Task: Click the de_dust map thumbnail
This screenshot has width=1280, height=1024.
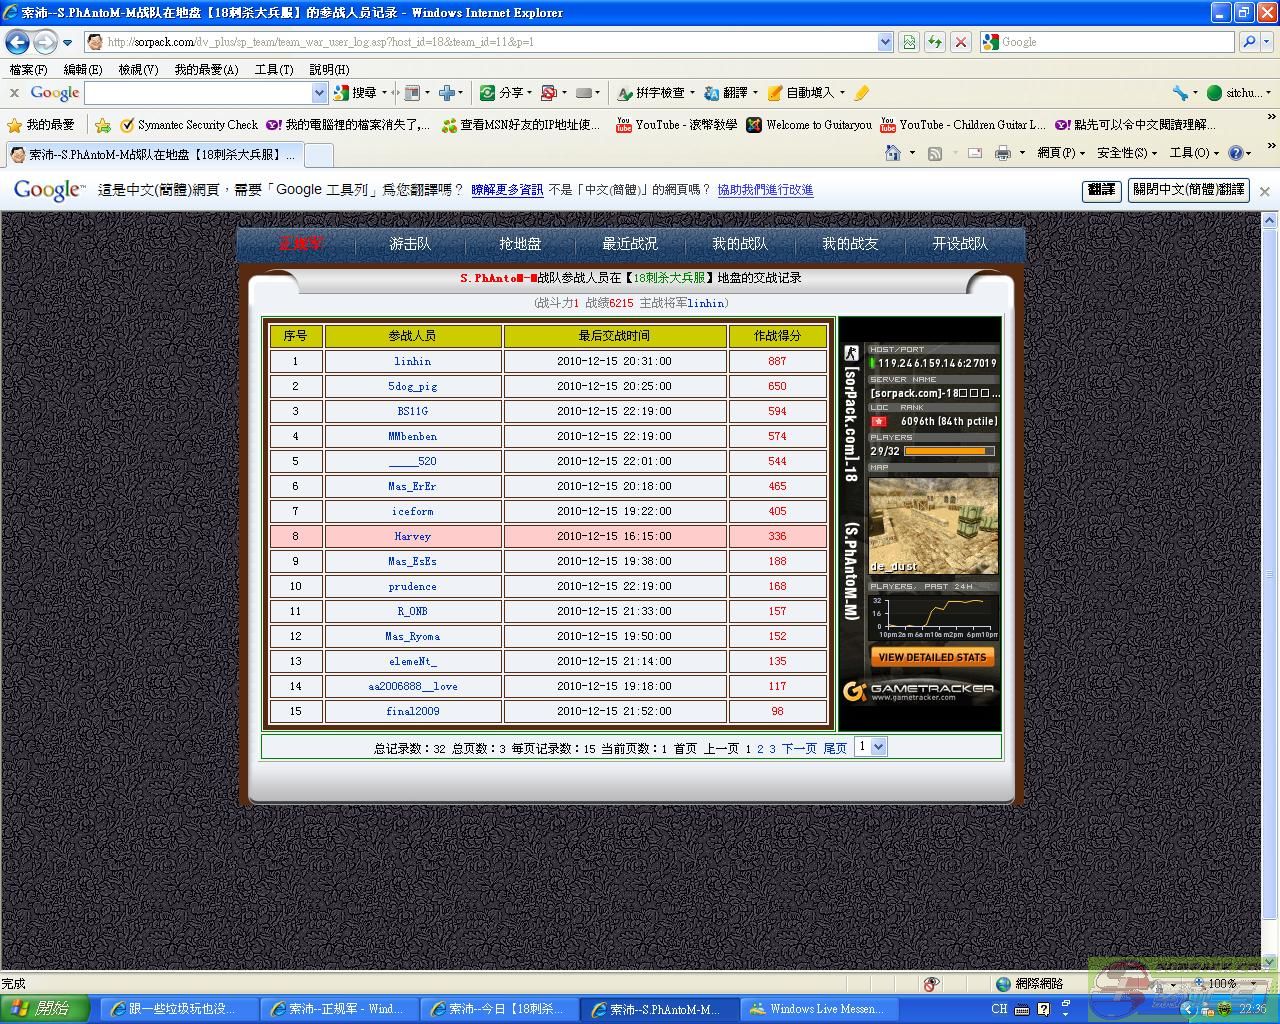Action: [932, 525]
